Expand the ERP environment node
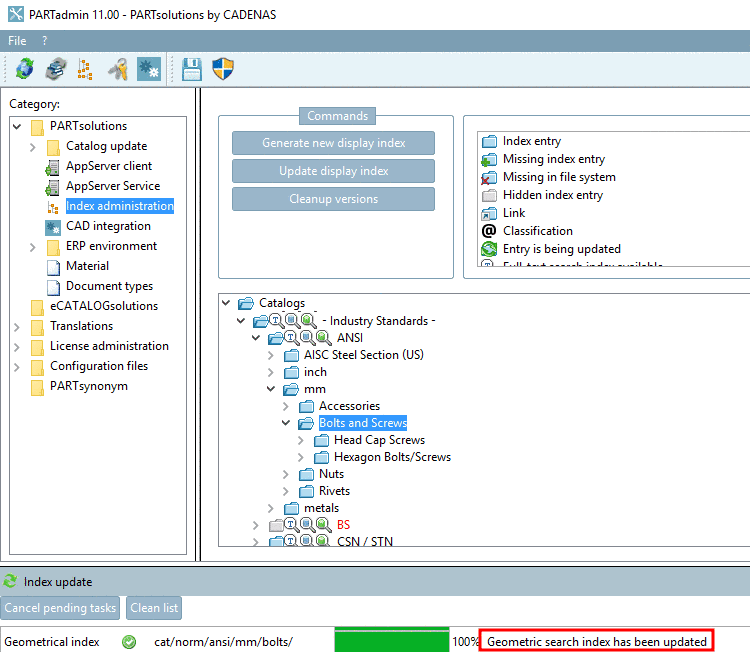Viewport: 750px width, 652px height. (33, 247)
